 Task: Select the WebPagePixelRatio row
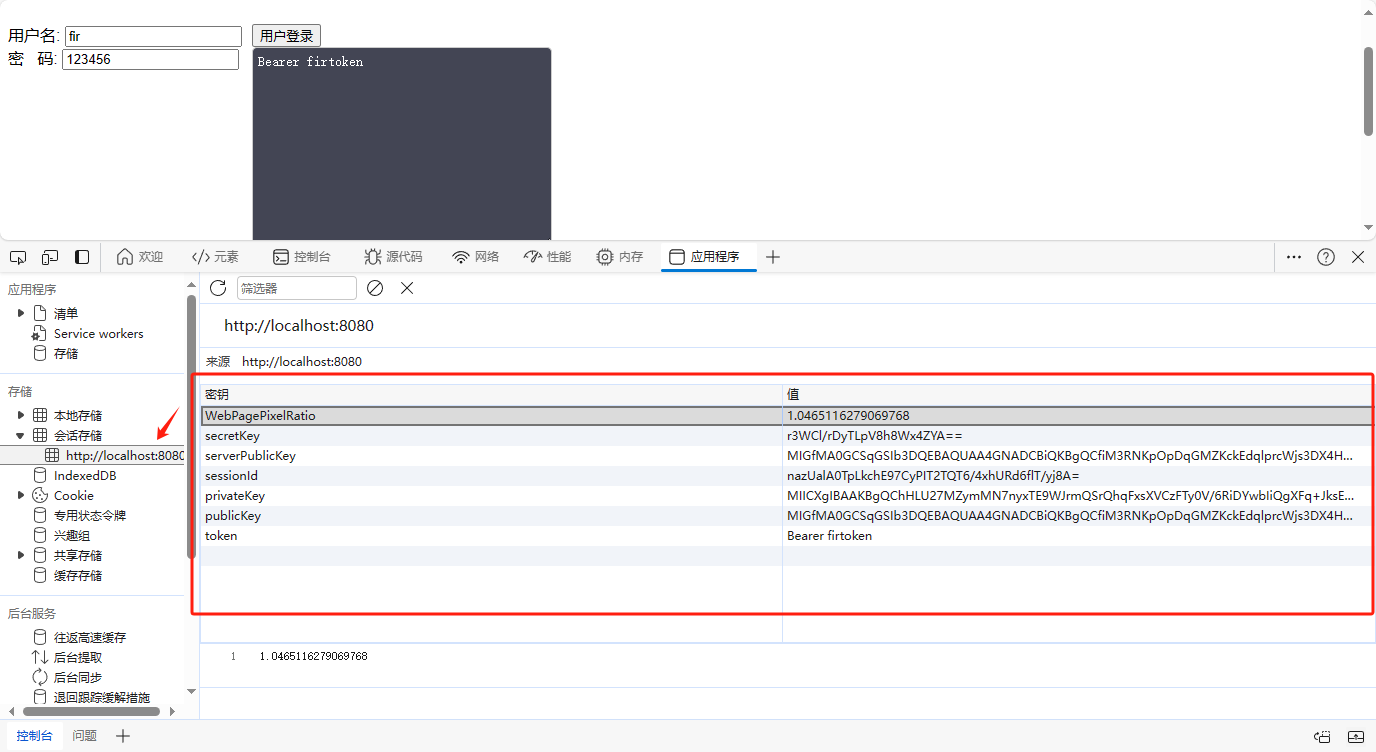786,415
